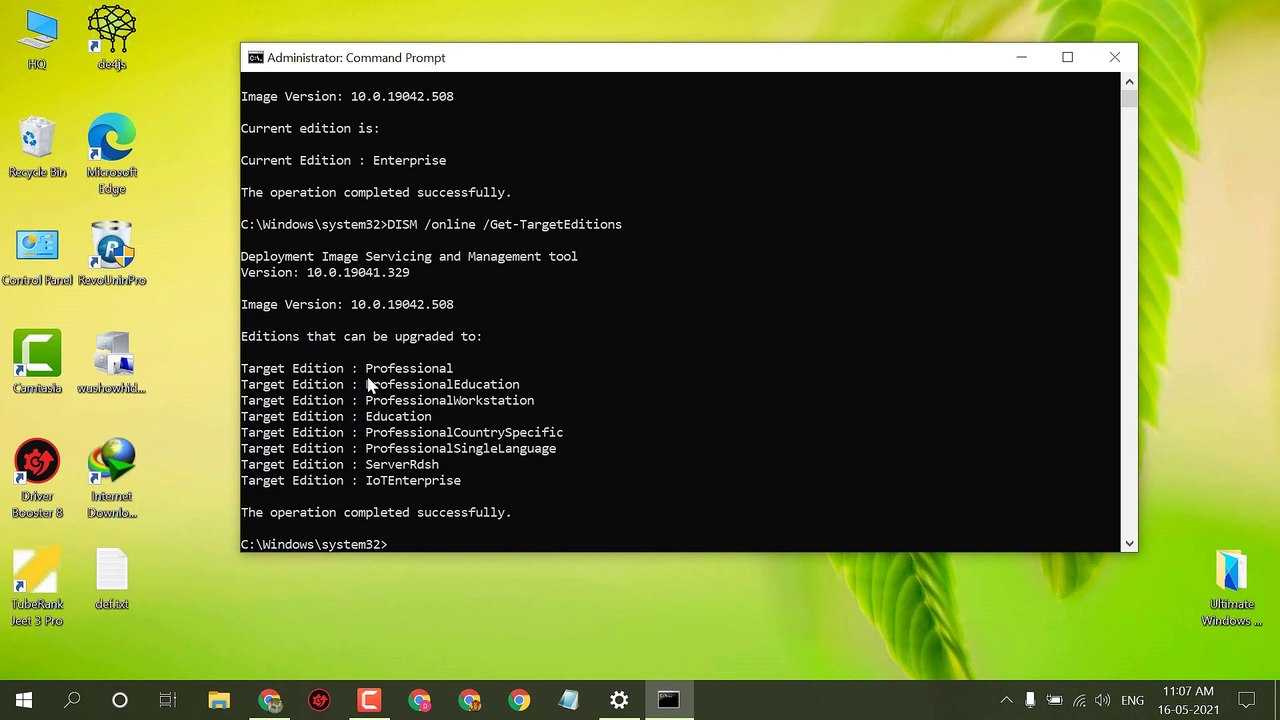The image size is (1280, 720).
Task: Click the 'ProfessionalSingleLanguage' target edition line
Action: coord(398,448)
